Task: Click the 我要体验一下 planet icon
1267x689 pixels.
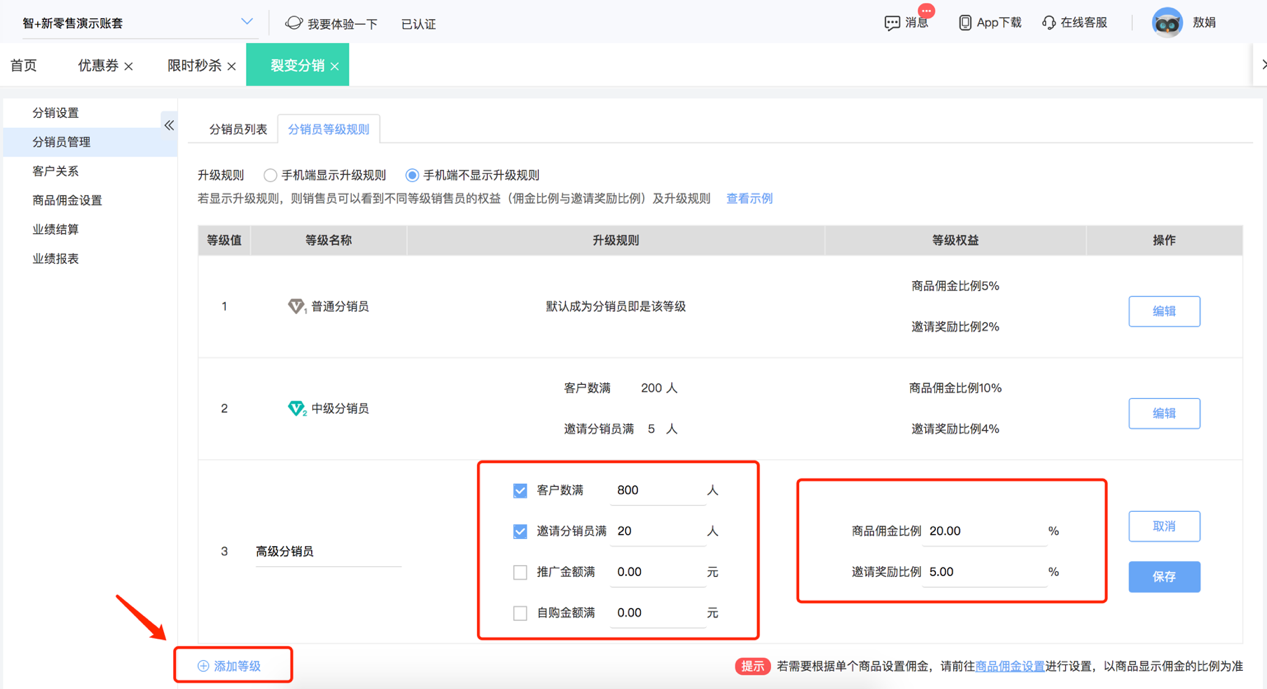Action: tap(294, 22)
